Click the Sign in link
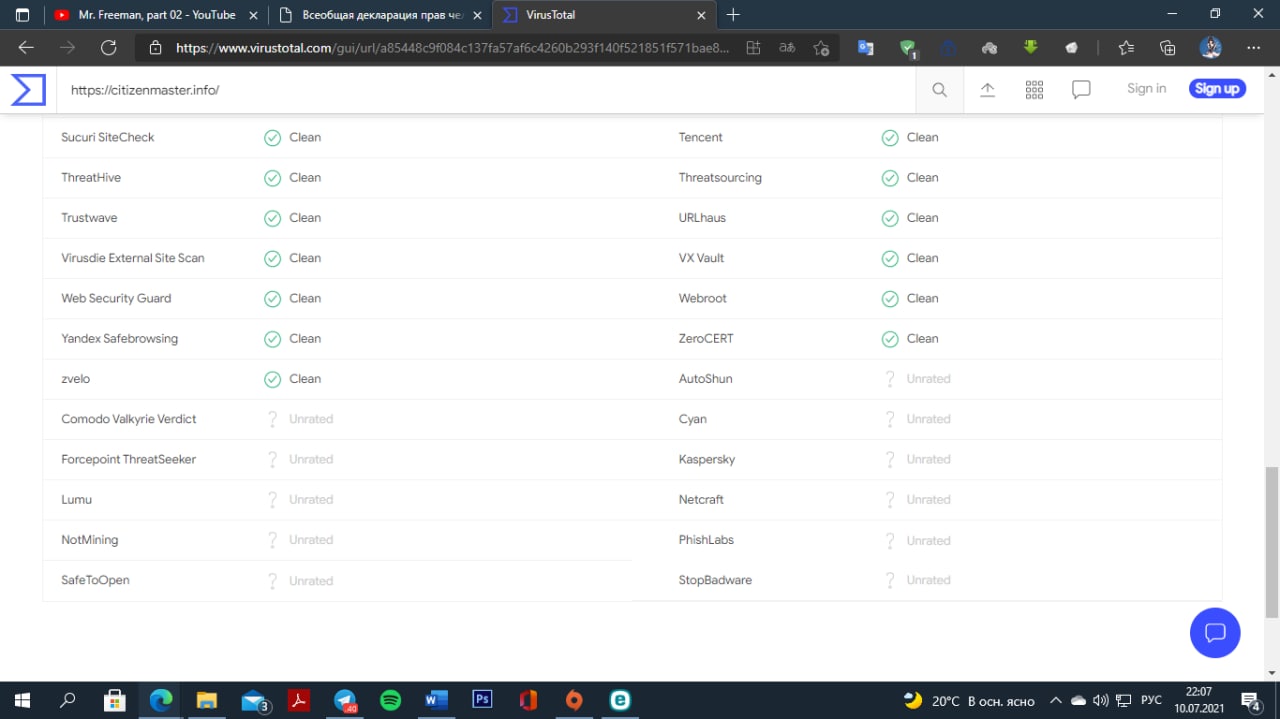Screen dimensions: 1280x719 pos(1146,89)
